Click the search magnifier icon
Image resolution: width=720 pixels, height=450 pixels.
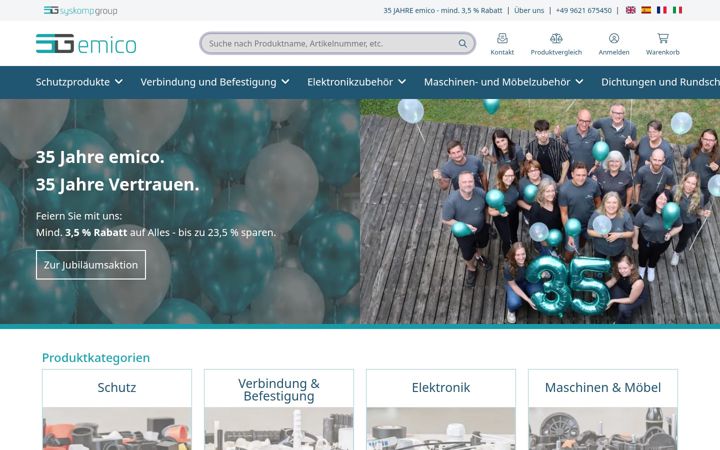click(x=462, y=44)
